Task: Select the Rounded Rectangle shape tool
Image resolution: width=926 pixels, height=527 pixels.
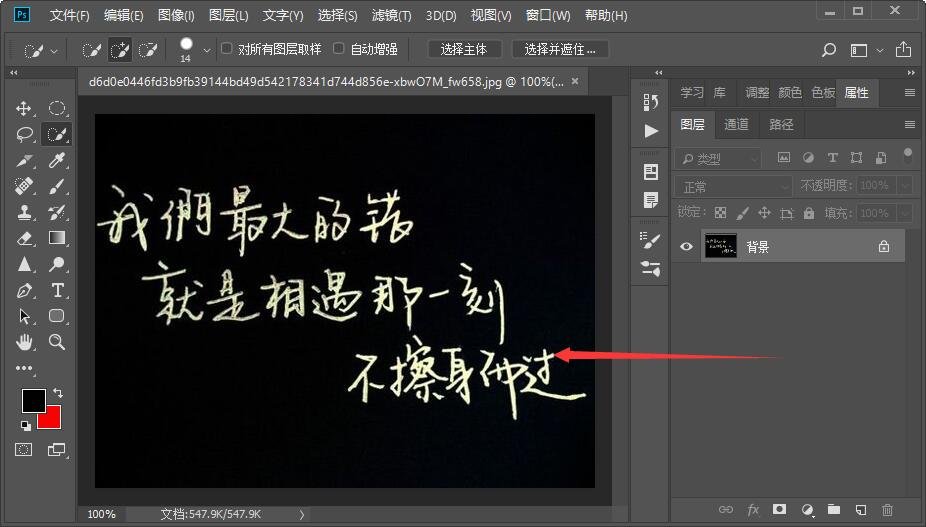Action: [x=57, y=315]
